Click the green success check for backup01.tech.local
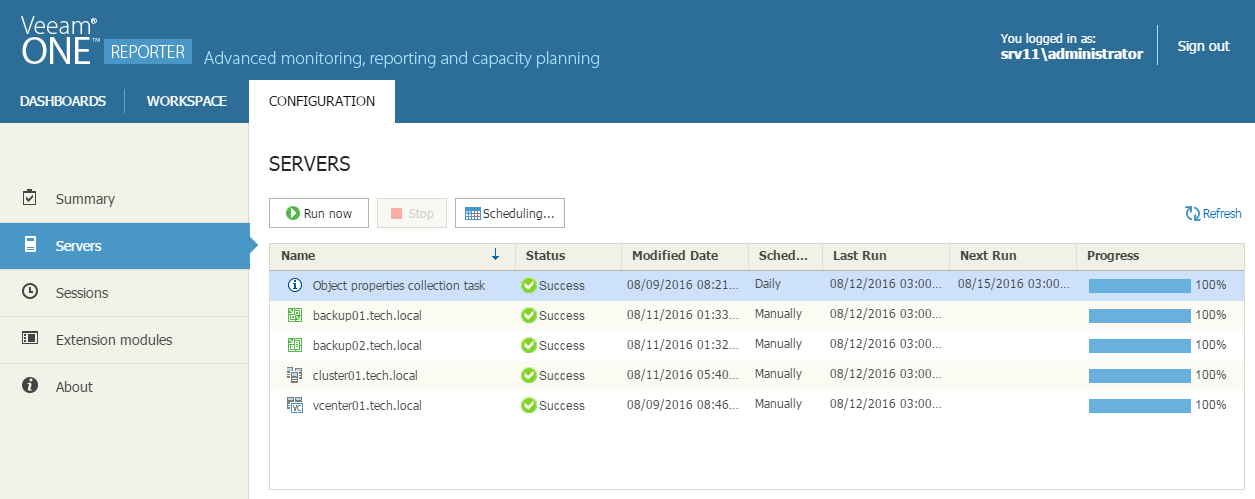 (529, 315)
